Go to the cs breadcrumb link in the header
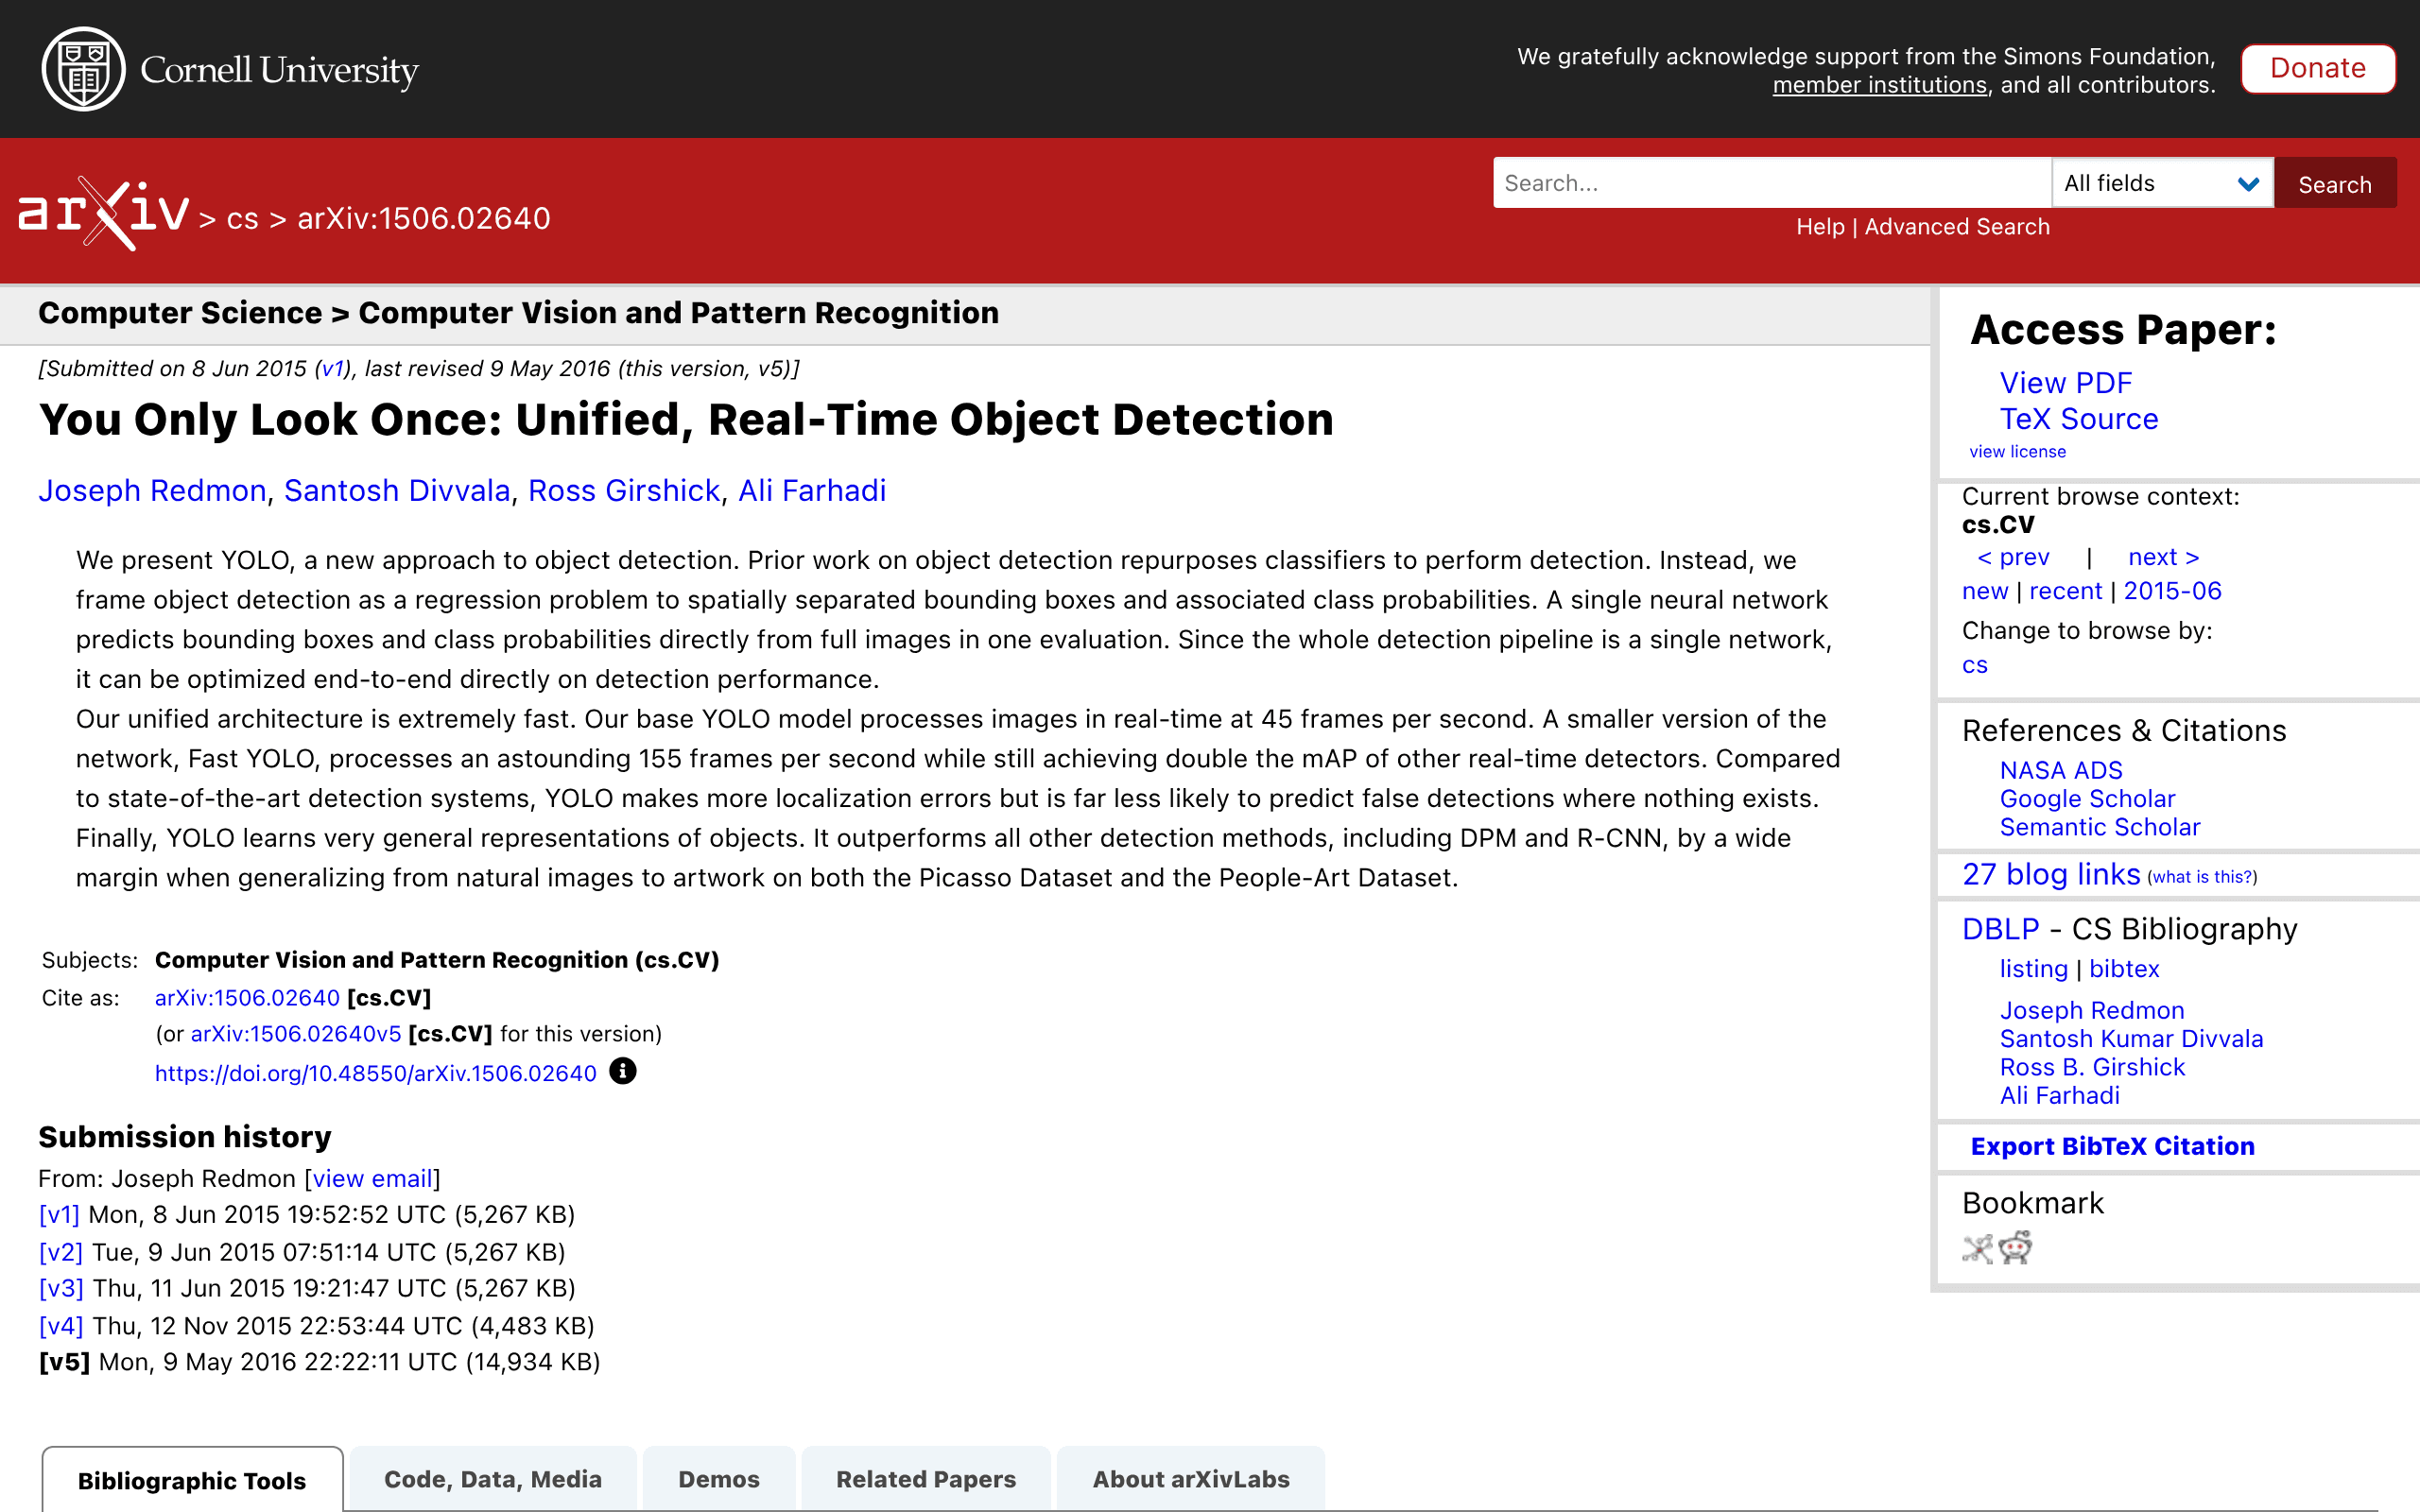 [x=243, y=218]
